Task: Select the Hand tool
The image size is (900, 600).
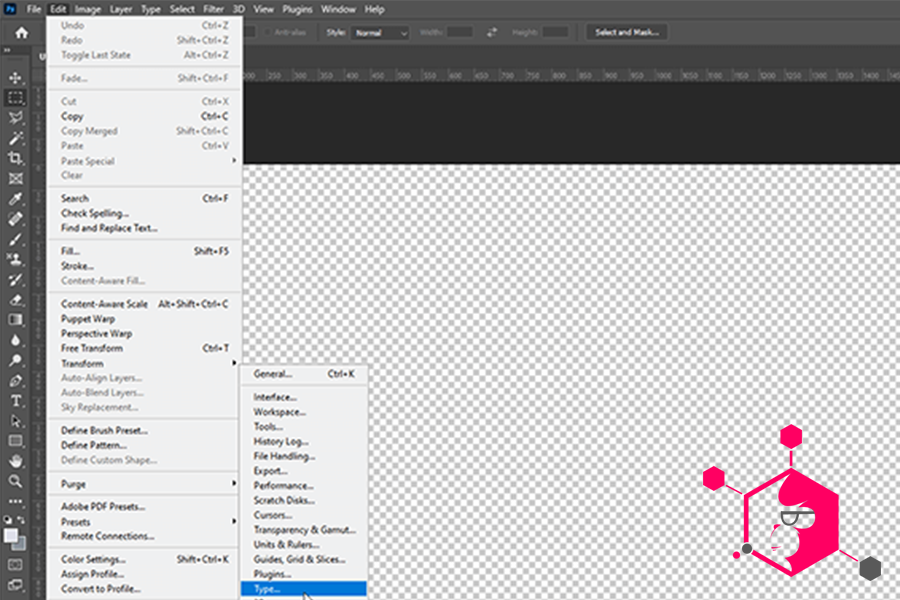Action: tap(15, 461)
